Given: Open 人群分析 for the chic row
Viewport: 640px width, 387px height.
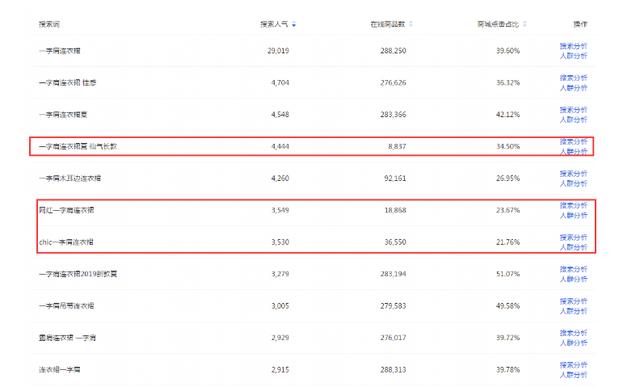Looking at the screenshot, I should (573, 247).
